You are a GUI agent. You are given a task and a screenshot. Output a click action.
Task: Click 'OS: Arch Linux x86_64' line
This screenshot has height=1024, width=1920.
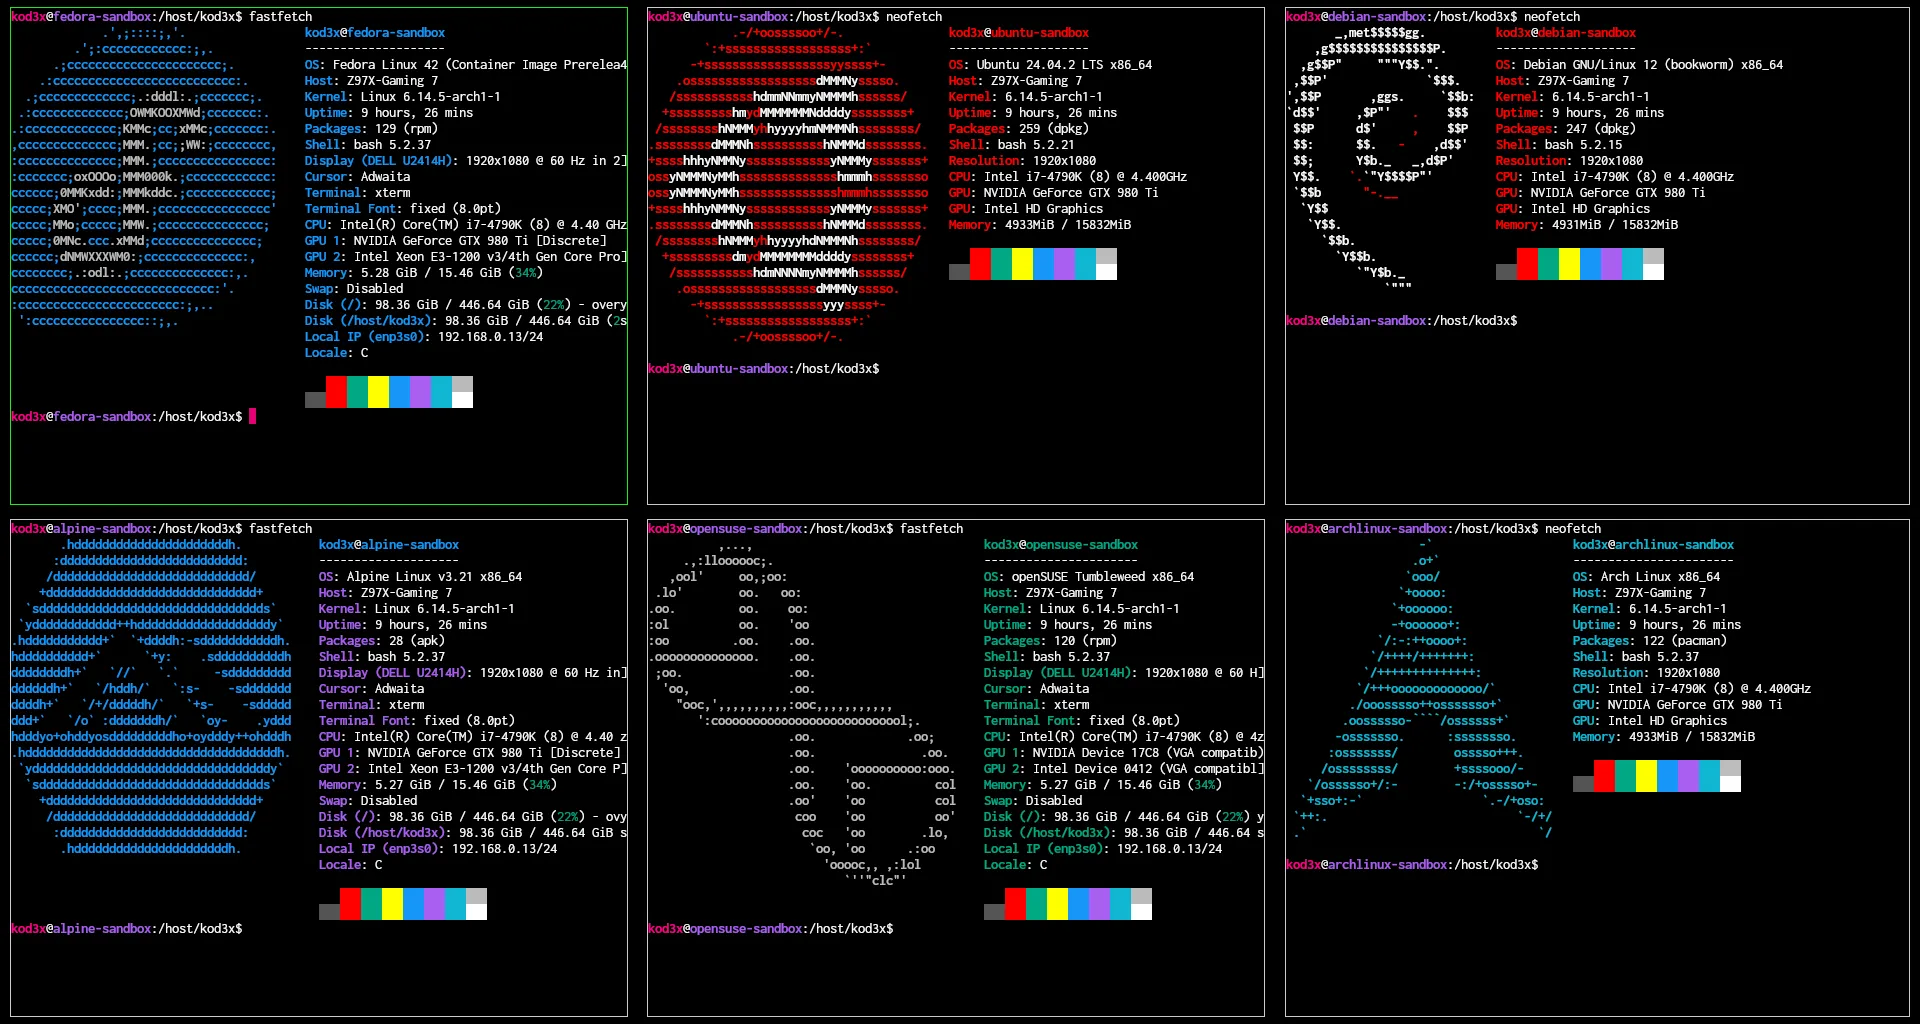[x=1646, y=577]
